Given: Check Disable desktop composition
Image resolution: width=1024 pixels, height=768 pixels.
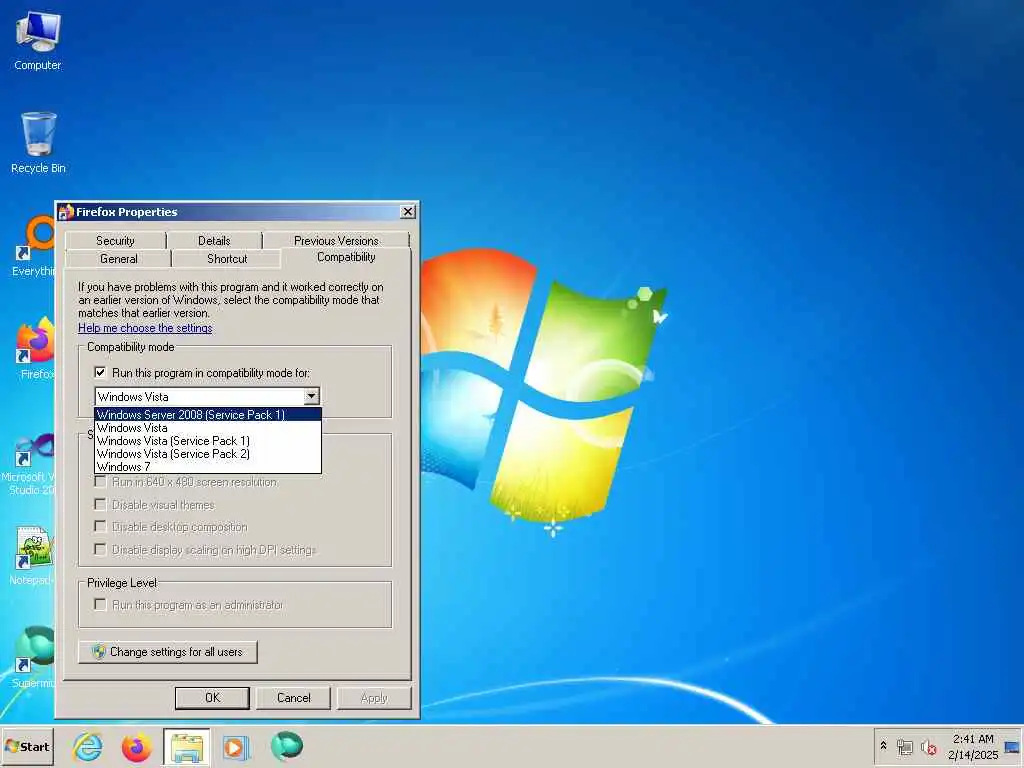Looking at the screenshot, I should point(100,526).
